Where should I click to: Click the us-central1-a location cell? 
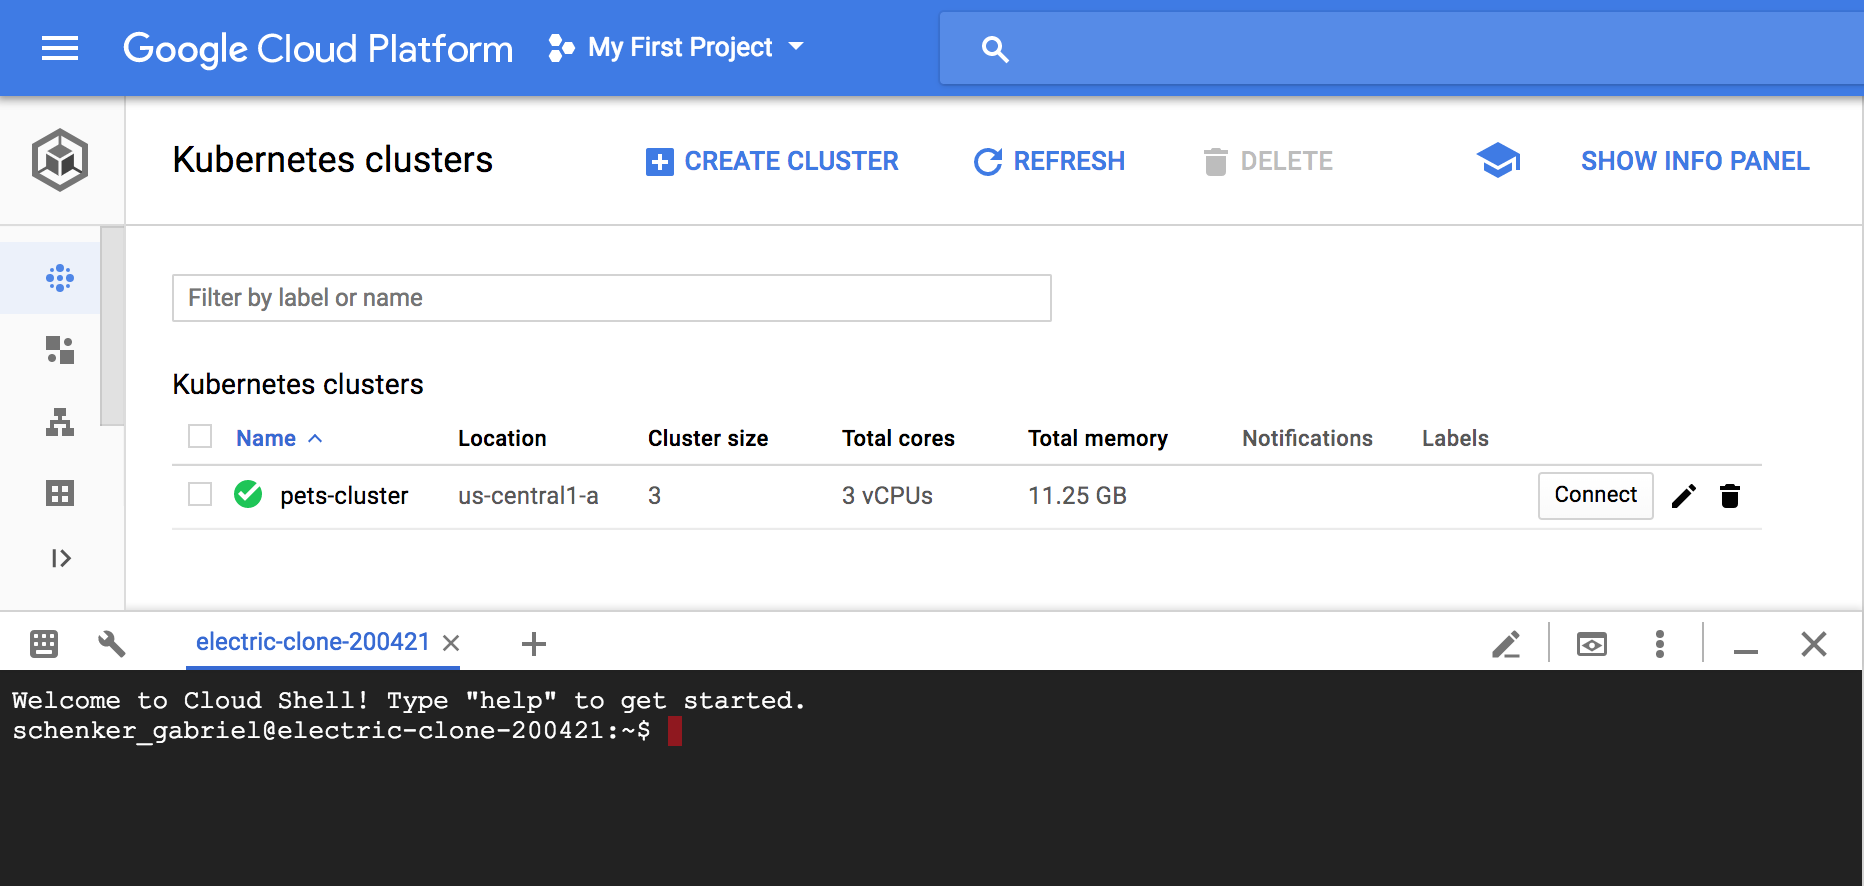coord(528,496)
